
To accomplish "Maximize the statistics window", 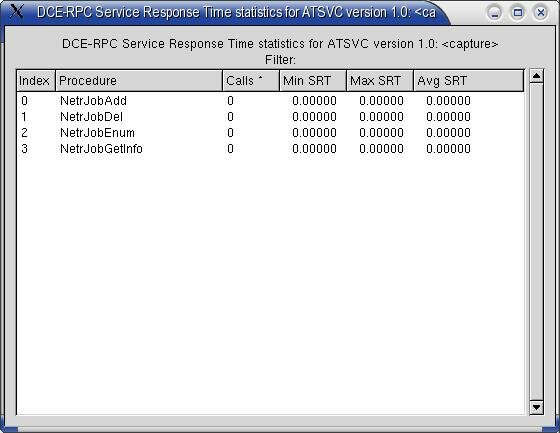I will pyautogui.click(x=518, y=13).
